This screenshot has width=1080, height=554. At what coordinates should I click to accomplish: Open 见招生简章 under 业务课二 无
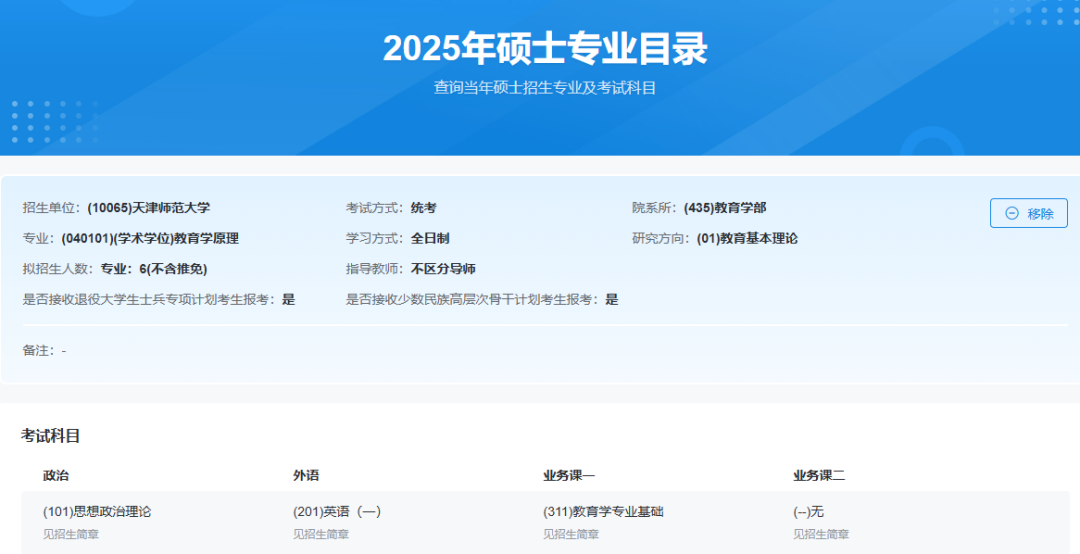click(821, 534)
